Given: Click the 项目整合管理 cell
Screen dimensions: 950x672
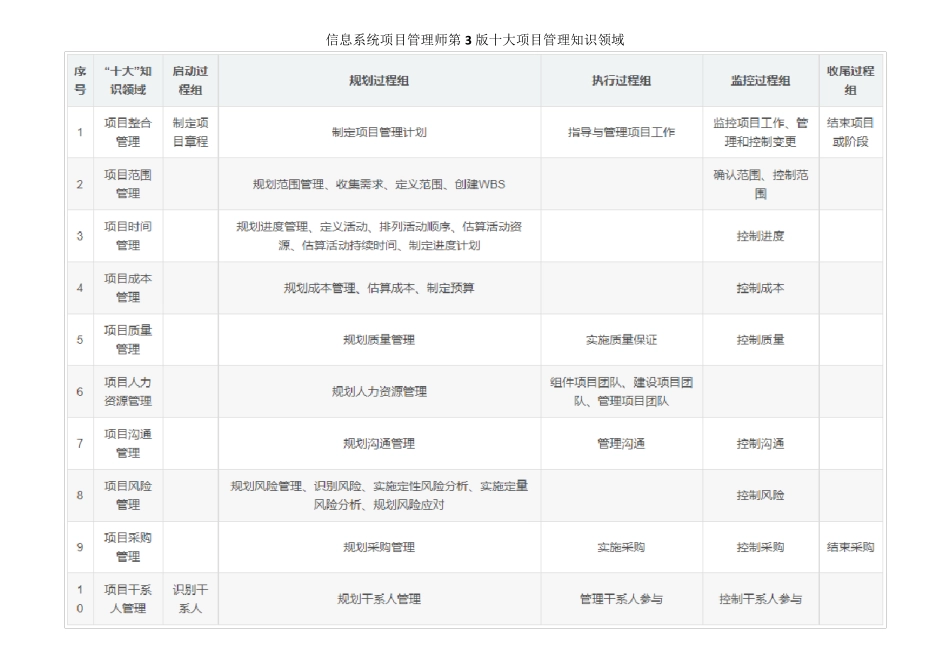Looking at the screenshot, I should point(128,132).
